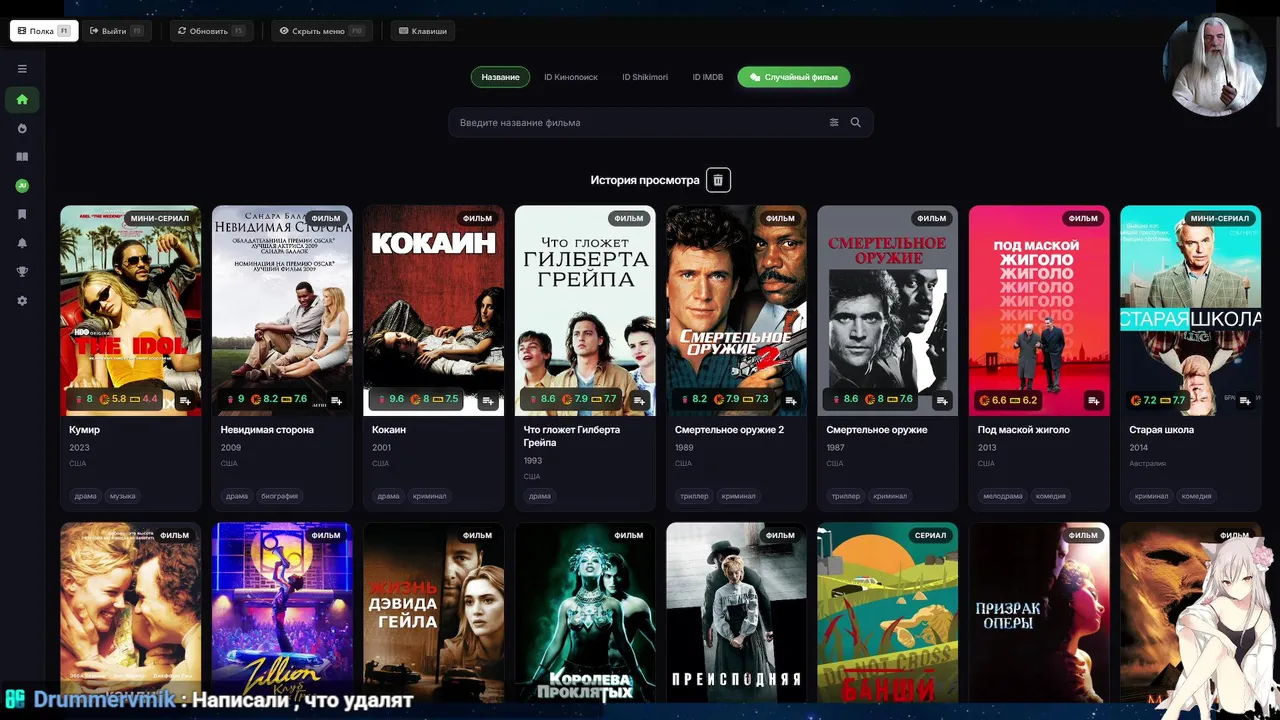Open the Преисподняя poster
Image resolution: width=1280 pixels, height=720 pixels.
tap(736, 612)
